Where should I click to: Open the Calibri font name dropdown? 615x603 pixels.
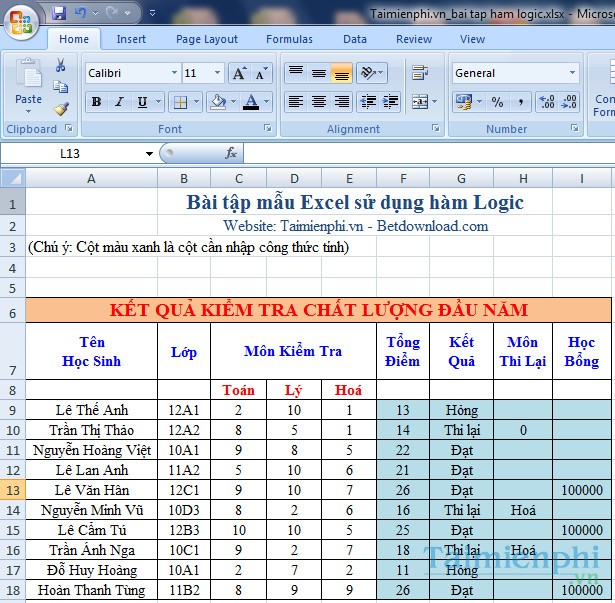[x=174, y=73]
